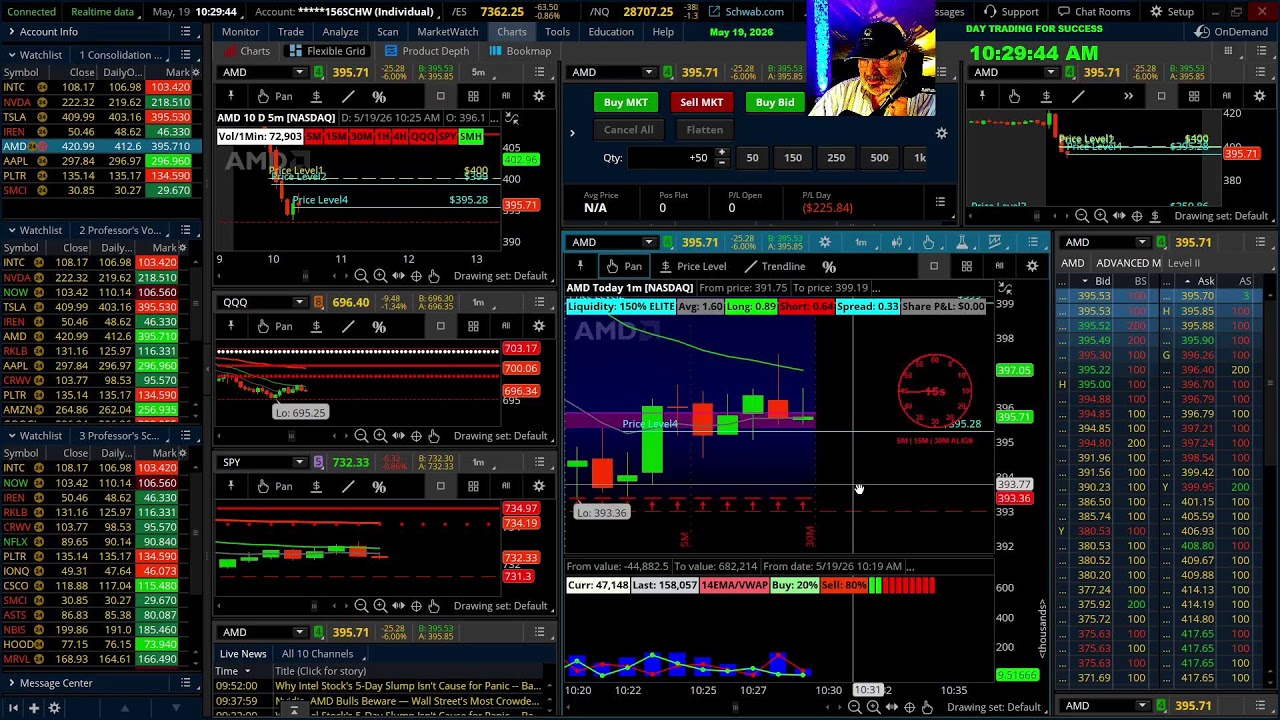
Task: Open drawing toolbar settings gear in AMD 5m chart
Action: click(539, 96)
